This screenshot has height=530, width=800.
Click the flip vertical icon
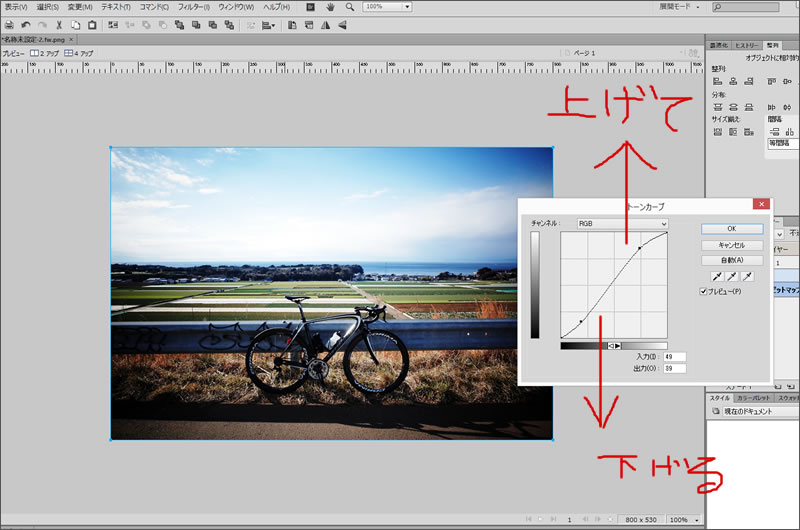click(342, 25)
